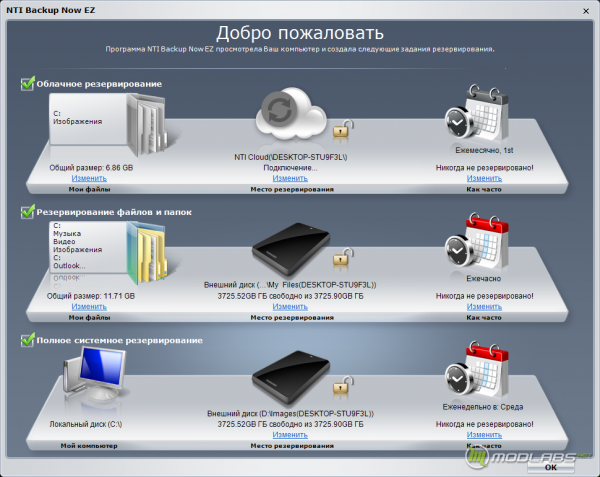Click the NTI Cloud(\DESKTOP-STU9F3L\) label

290,157
